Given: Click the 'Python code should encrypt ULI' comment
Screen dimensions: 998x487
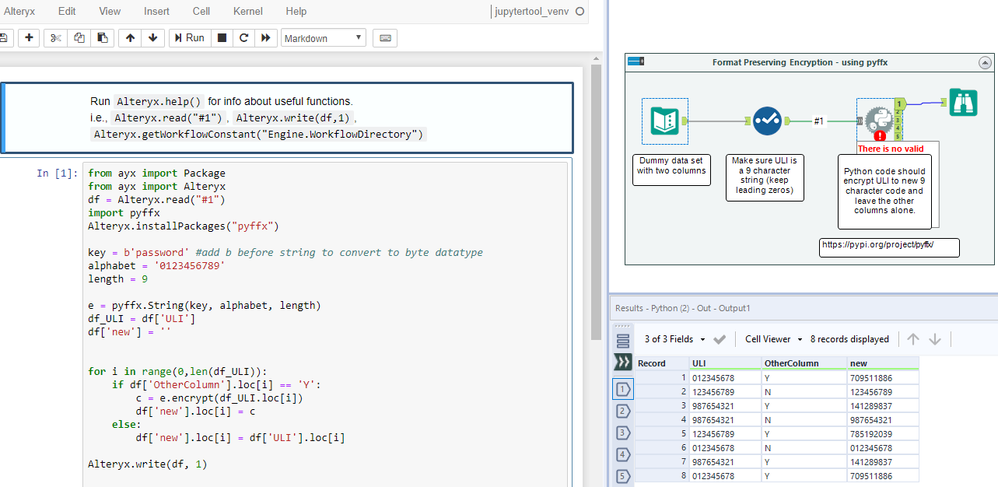Looking at the screenshot, I should click(x=884, y=191).
